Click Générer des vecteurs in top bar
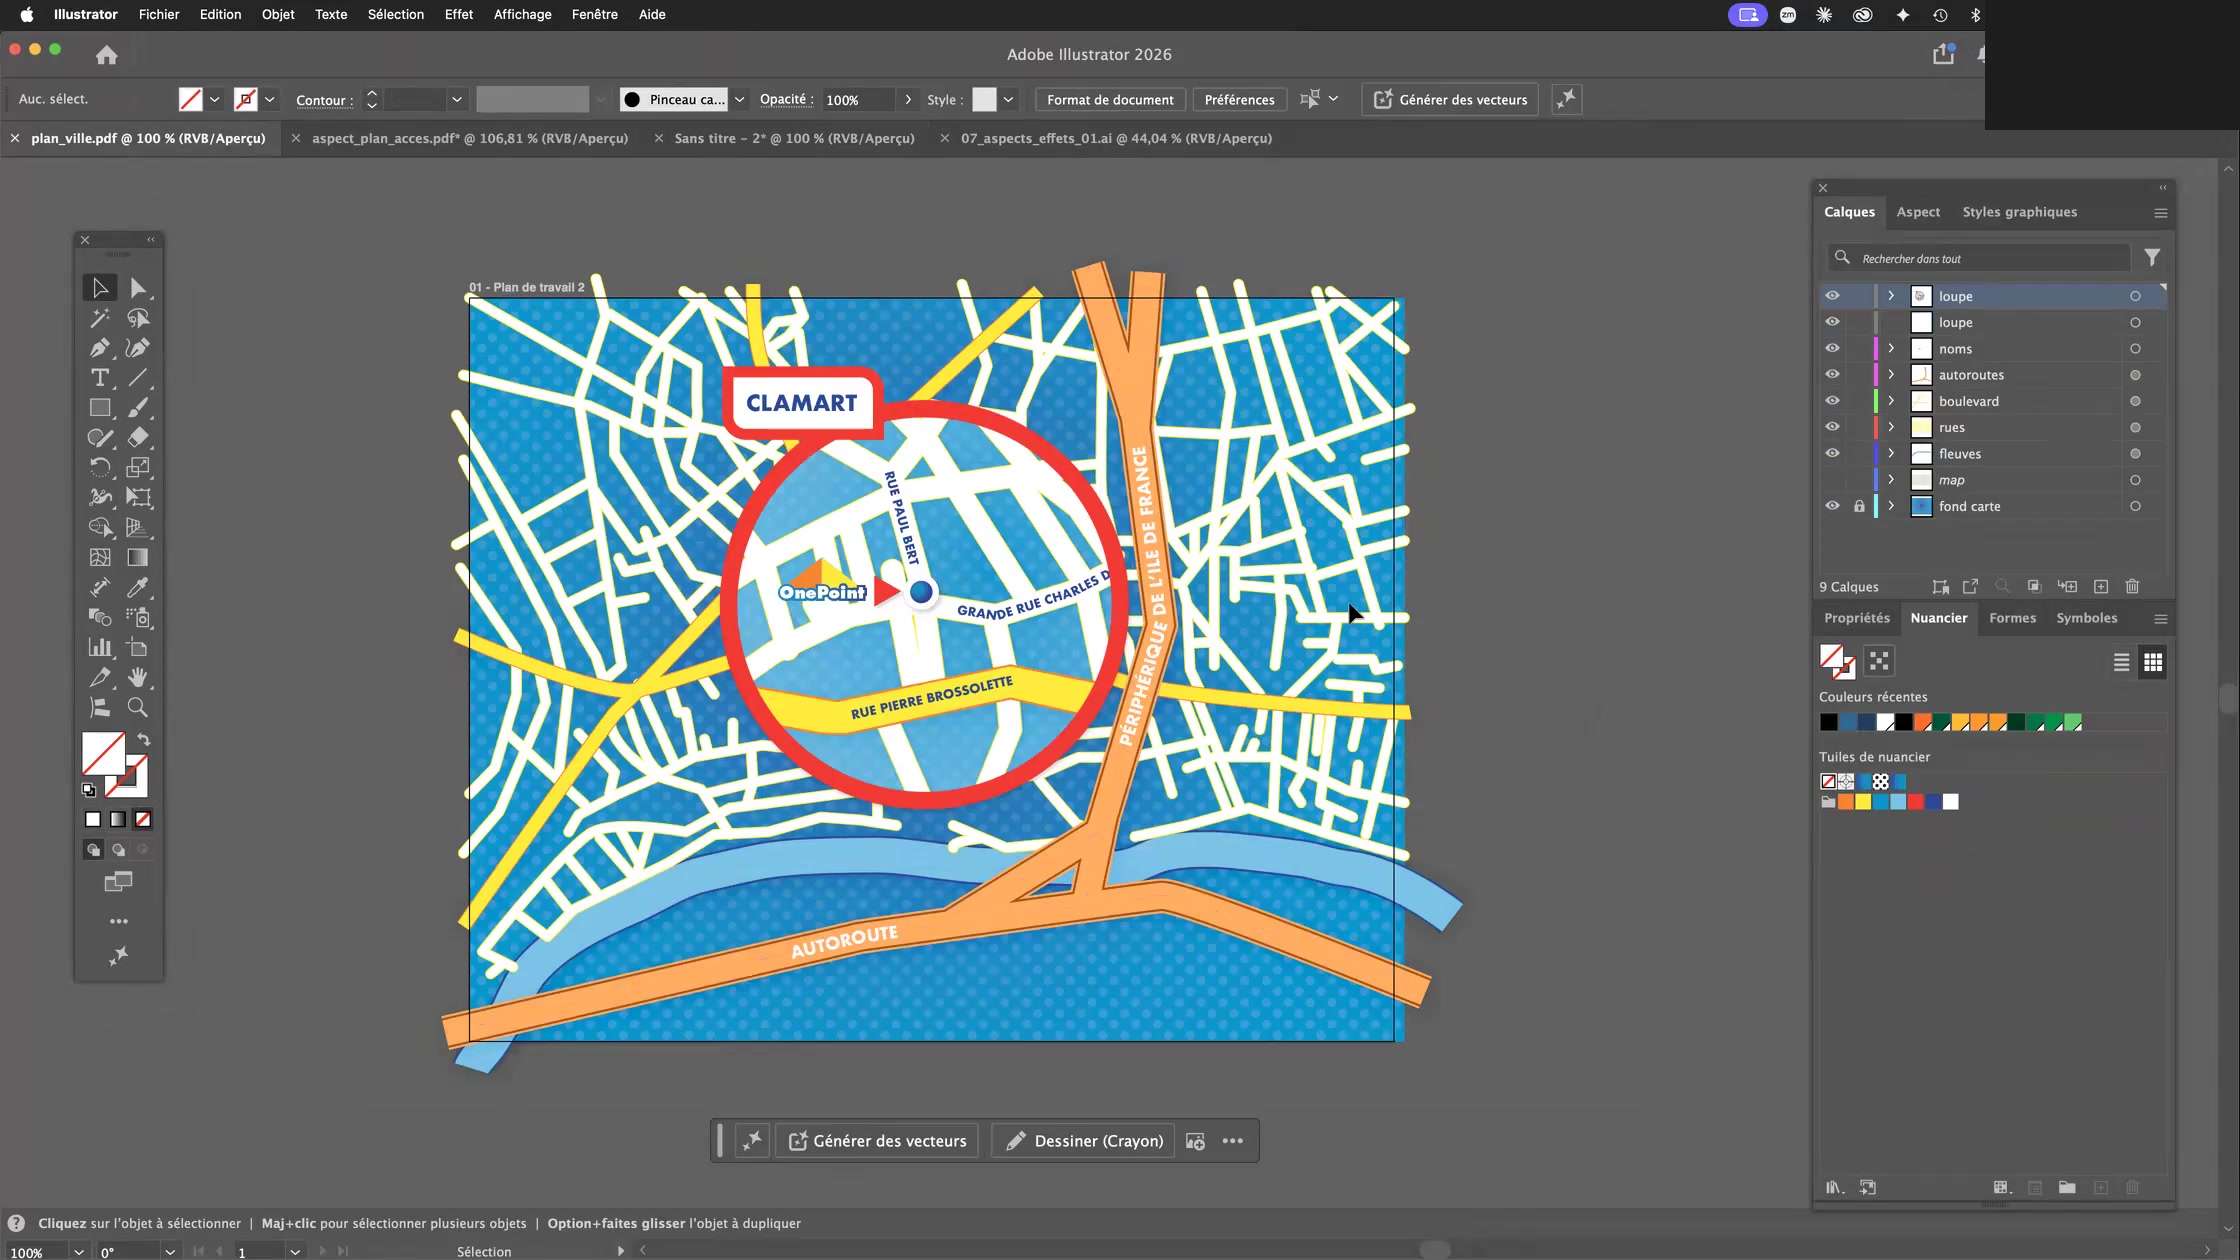The width and height of the screenshot is (2240, 1260). [x=1450, y=100]
